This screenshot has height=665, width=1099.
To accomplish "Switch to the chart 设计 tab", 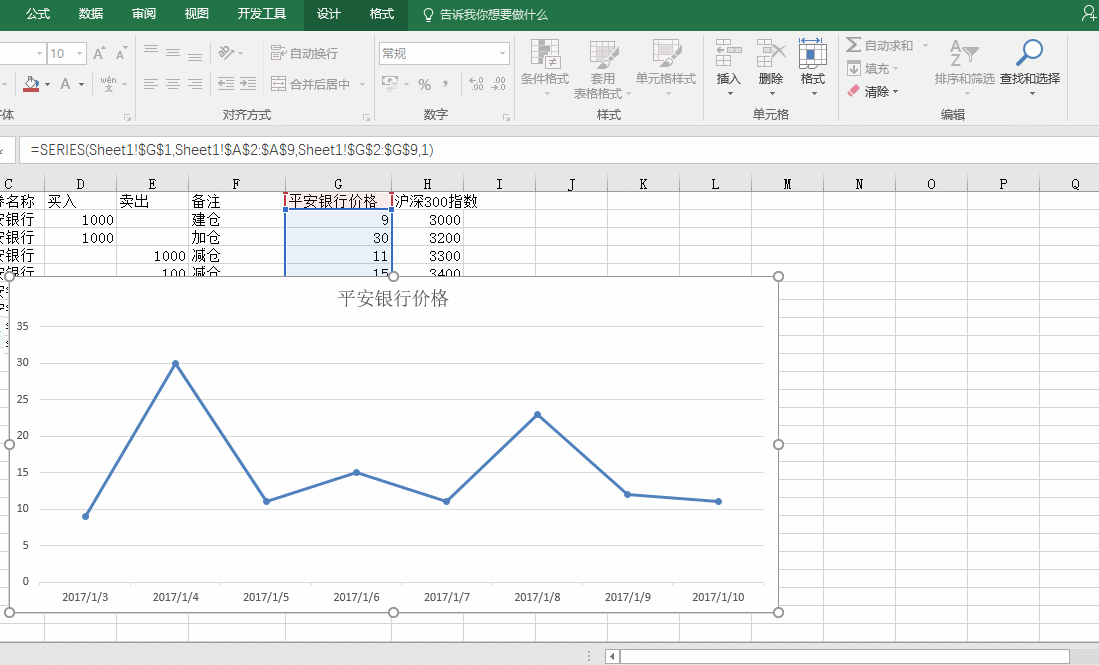I will pyautogui.click(x=327, y=15).
